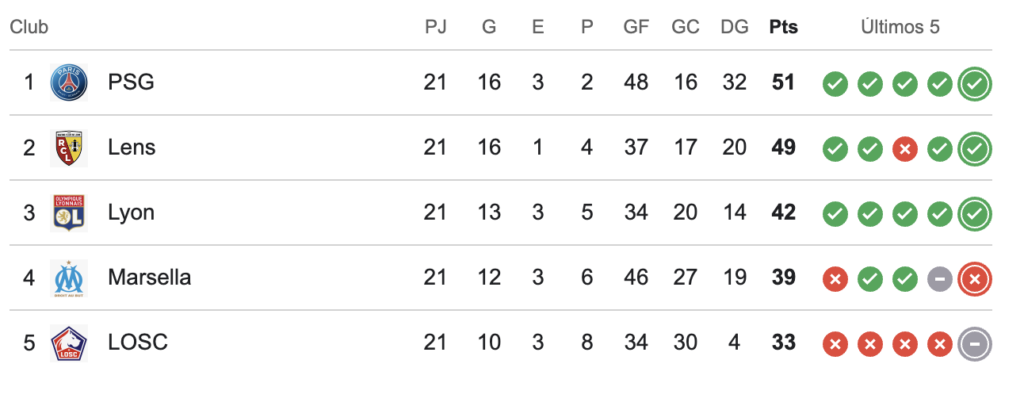The height and width of the screenshot is (406, 1024).
Task: Click Lens's red loss icon in last five
Action: pos(905,148)
